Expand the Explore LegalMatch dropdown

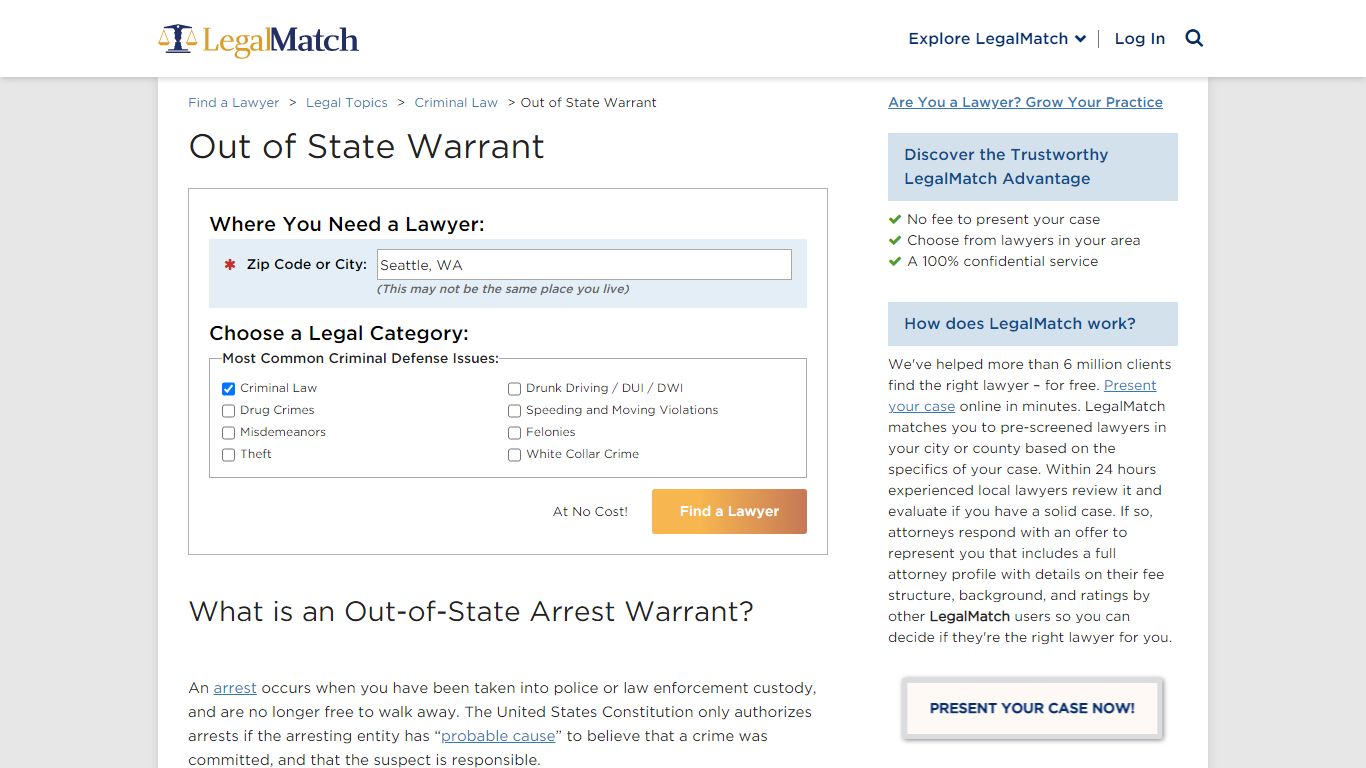tap(996, 39)
